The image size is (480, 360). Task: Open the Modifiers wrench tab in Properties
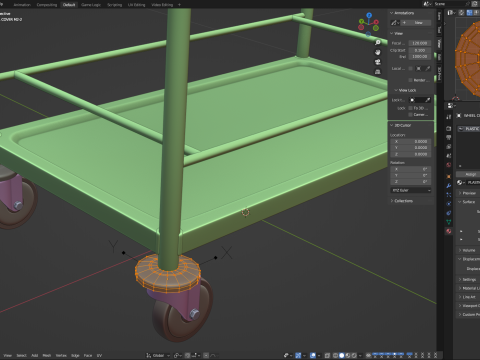coord(449,186)
